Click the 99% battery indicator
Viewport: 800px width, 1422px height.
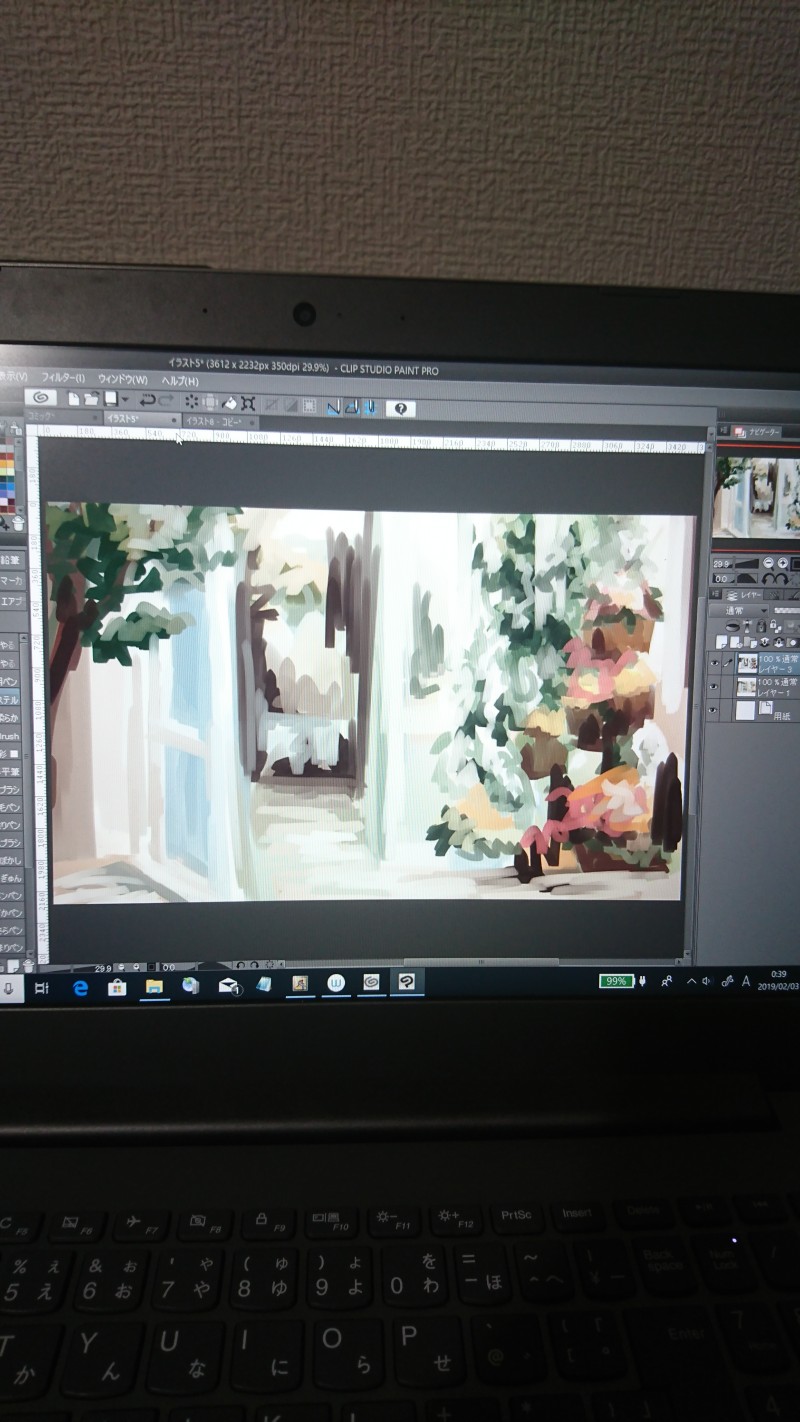click(616, 982)
